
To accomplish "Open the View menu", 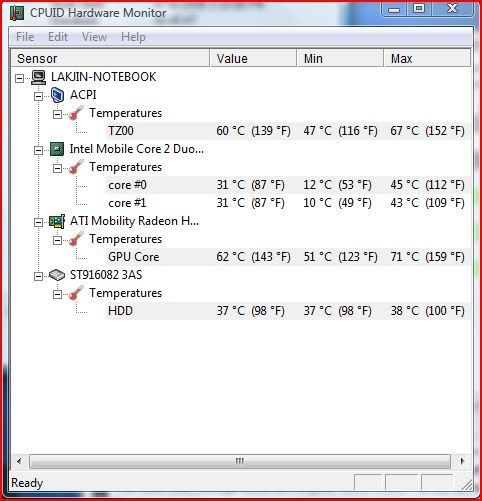I will 94,37.
